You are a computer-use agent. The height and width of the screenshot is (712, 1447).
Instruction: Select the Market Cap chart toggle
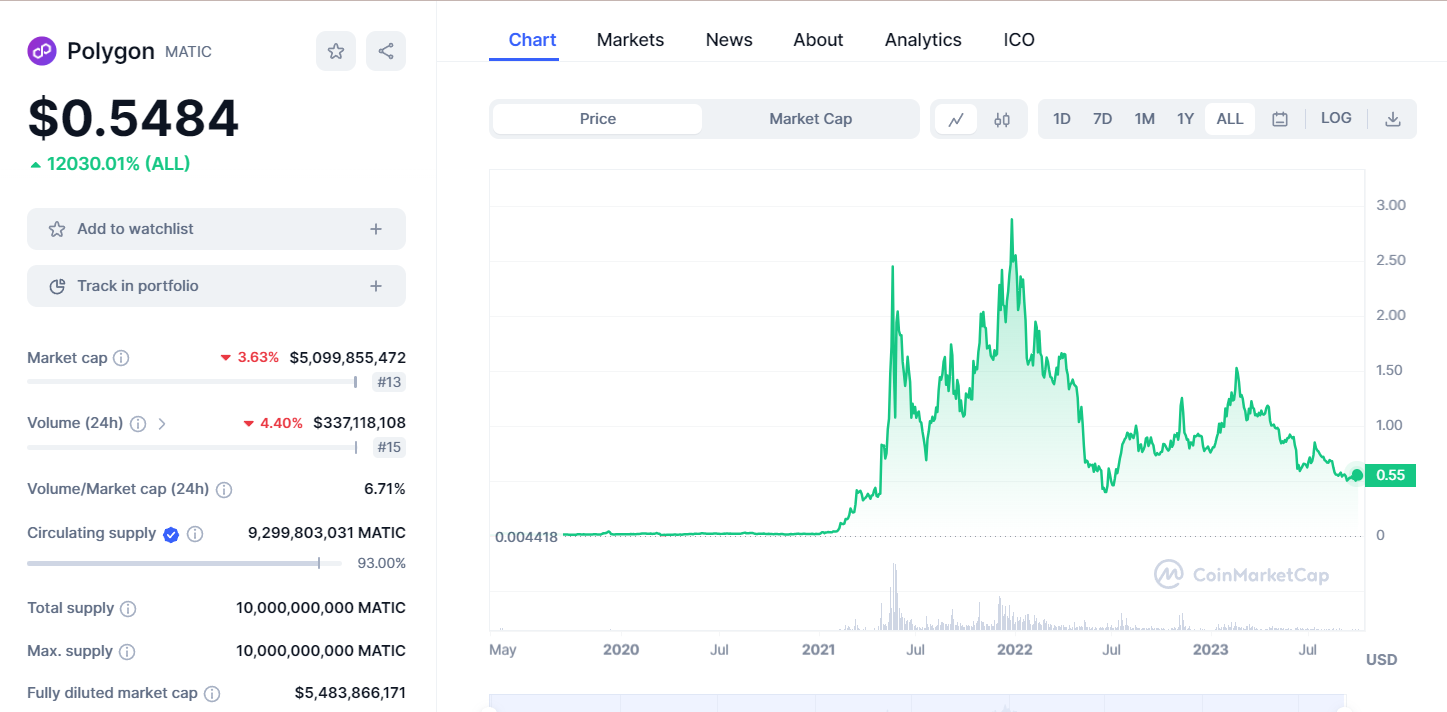[811, 119]
